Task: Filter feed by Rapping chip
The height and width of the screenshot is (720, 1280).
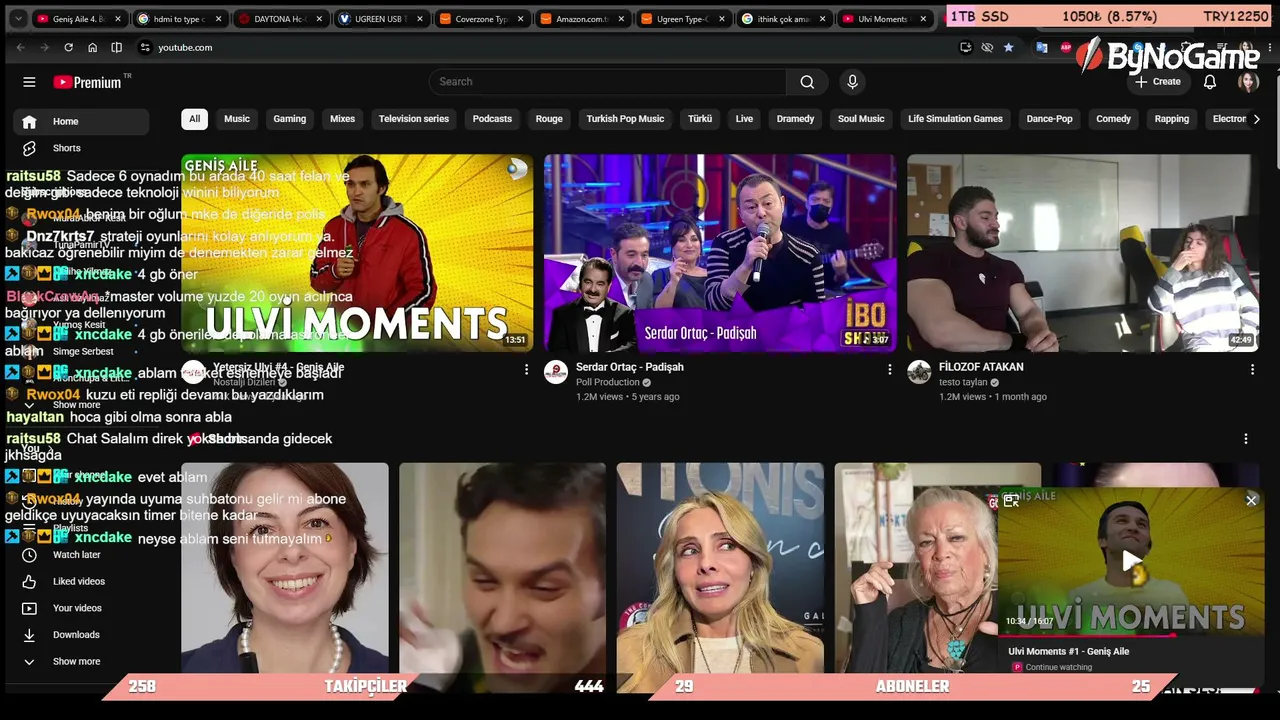Action: pyautogui.click(x=1172, y=119)
